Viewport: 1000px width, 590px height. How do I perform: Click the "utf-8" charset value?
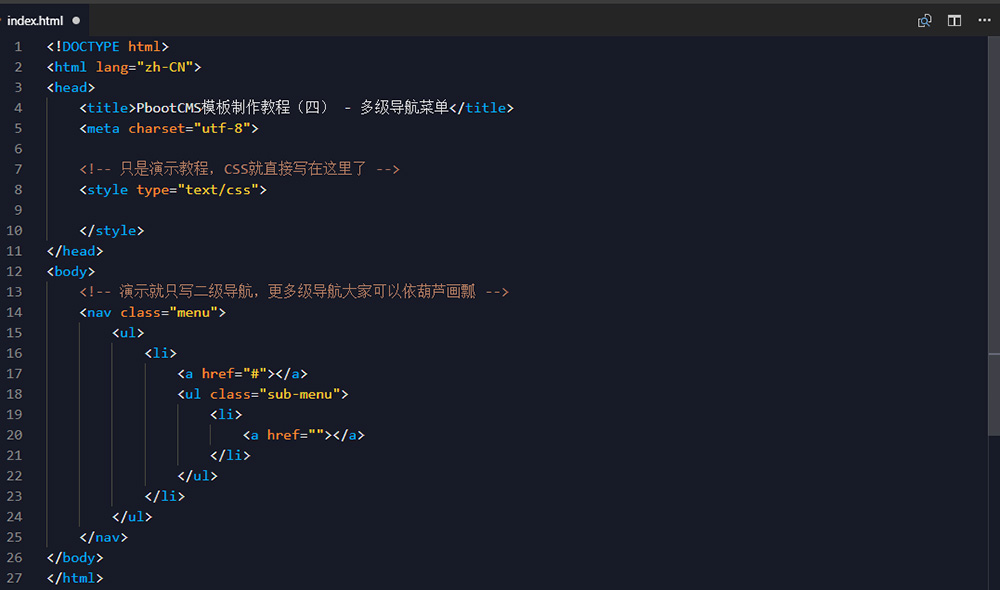pyautogui.click(x=226, y=128)
